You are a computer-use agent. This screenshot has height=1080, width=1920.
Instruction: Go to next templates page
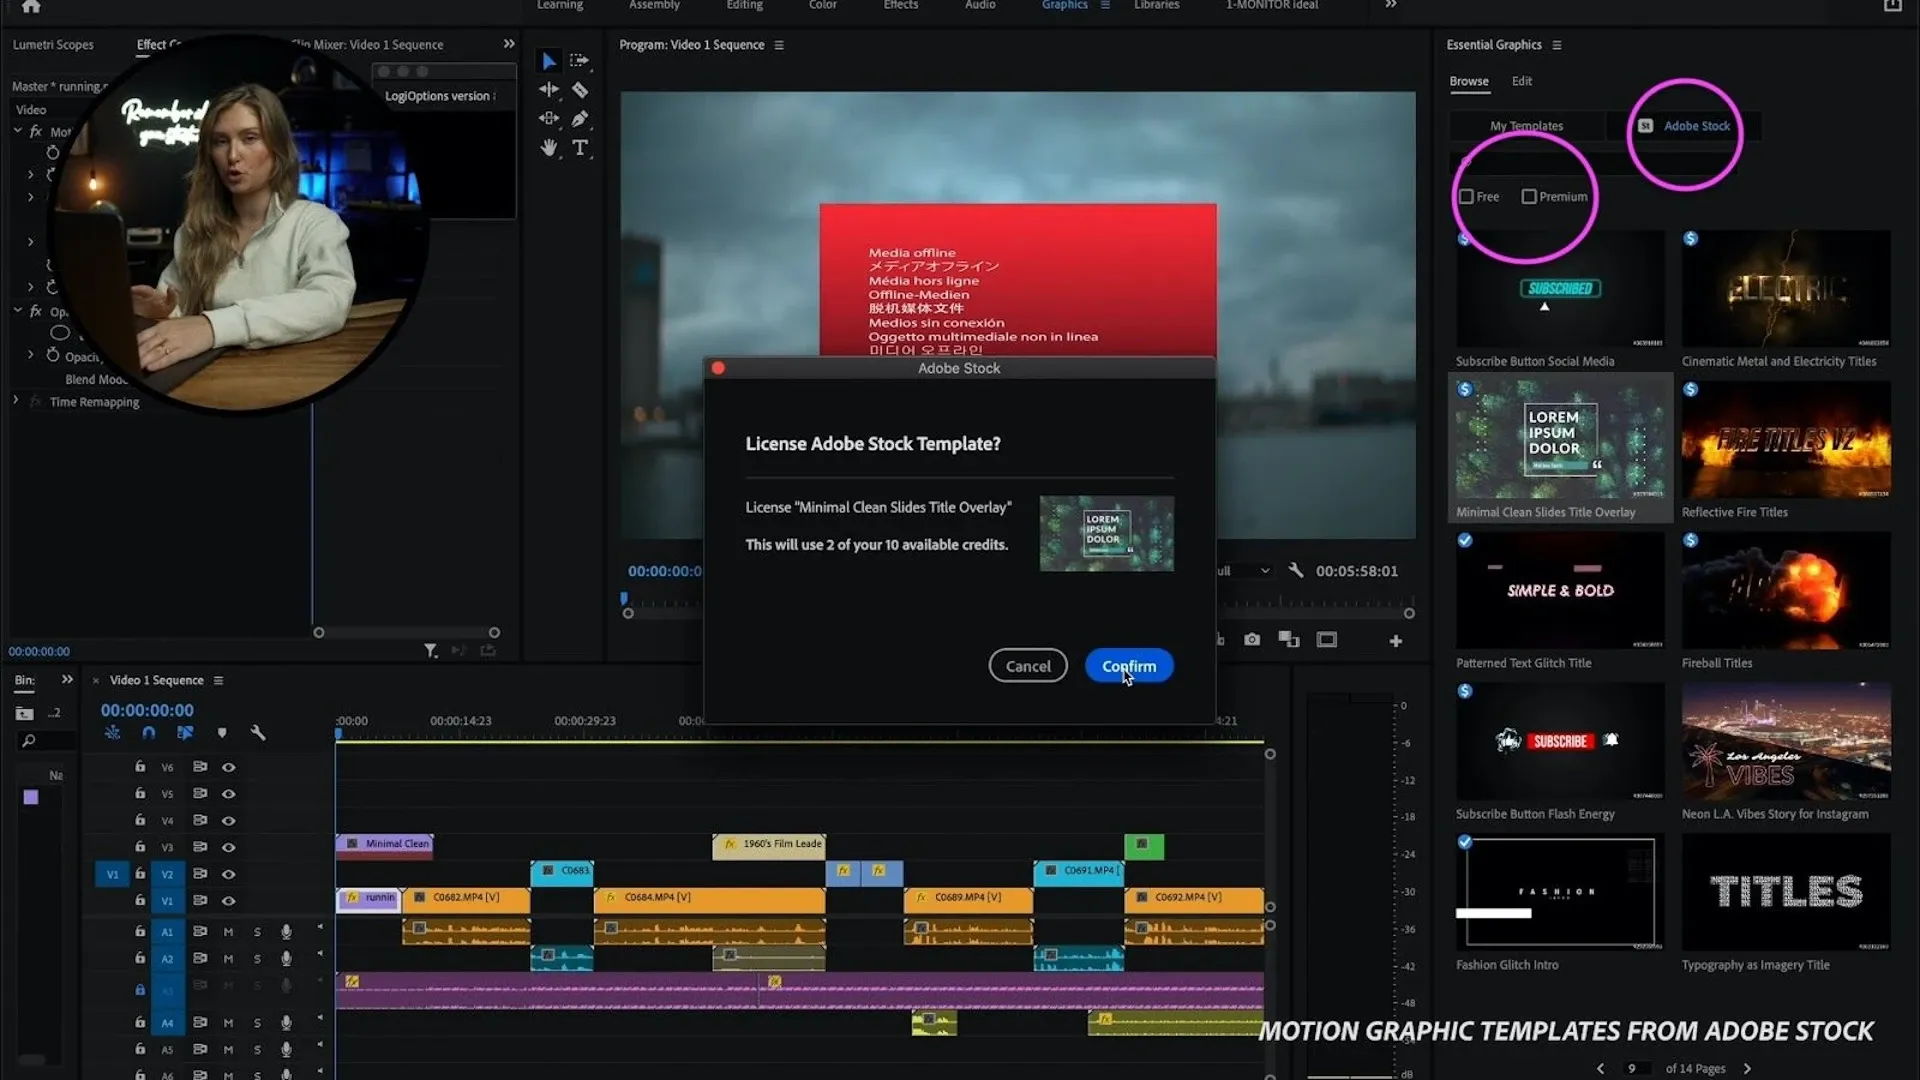pyautogui.click(x=1747, y=1068)
